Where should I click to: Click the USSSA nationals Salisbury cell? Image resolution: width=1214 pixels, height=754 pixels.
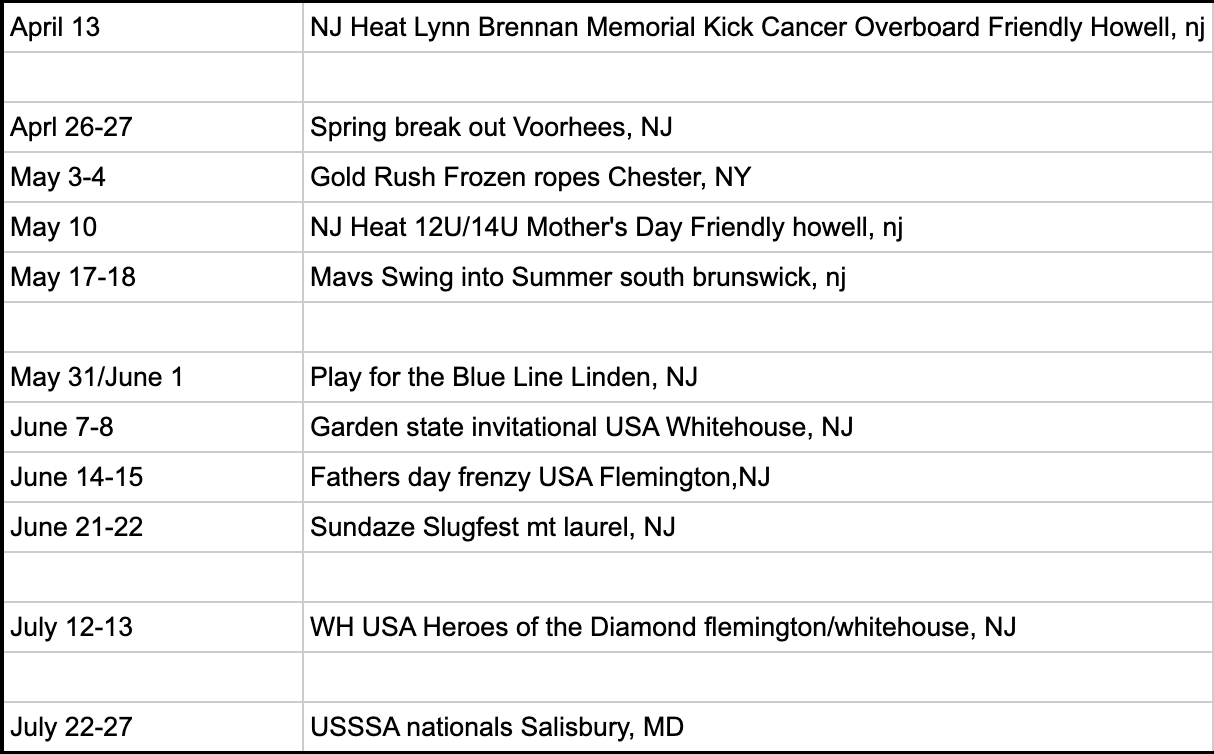click(x=757, y=726)
